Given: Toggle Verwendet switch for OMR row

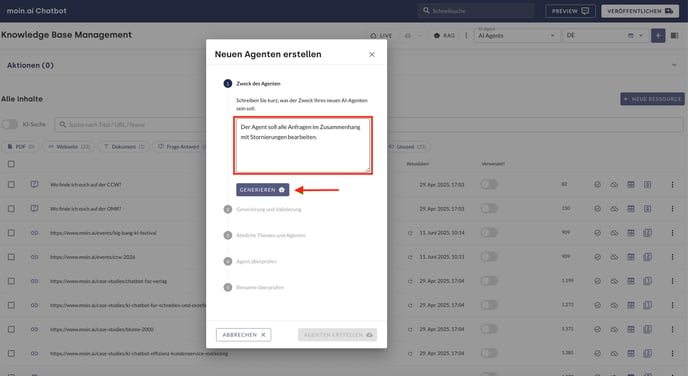Looking at the screenshot, I should tap(489, 208).
